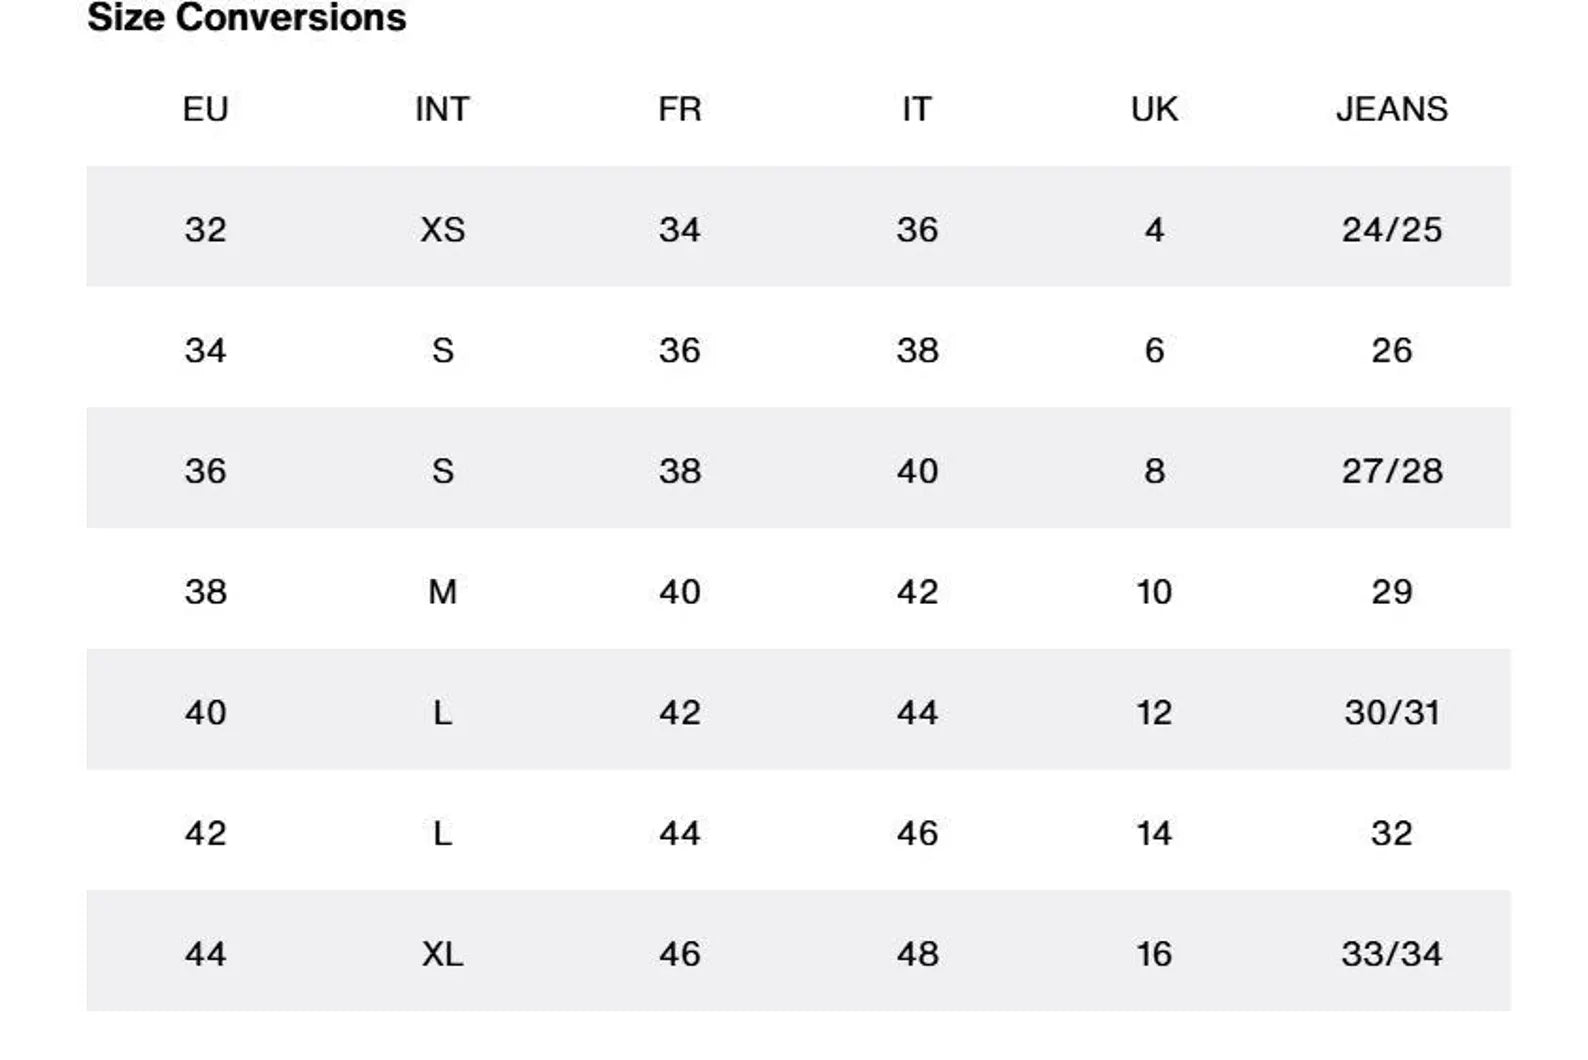The width and height of the screenshot is (1588, 1060).
Task: Click the FR column header
Action: (679, 109)
